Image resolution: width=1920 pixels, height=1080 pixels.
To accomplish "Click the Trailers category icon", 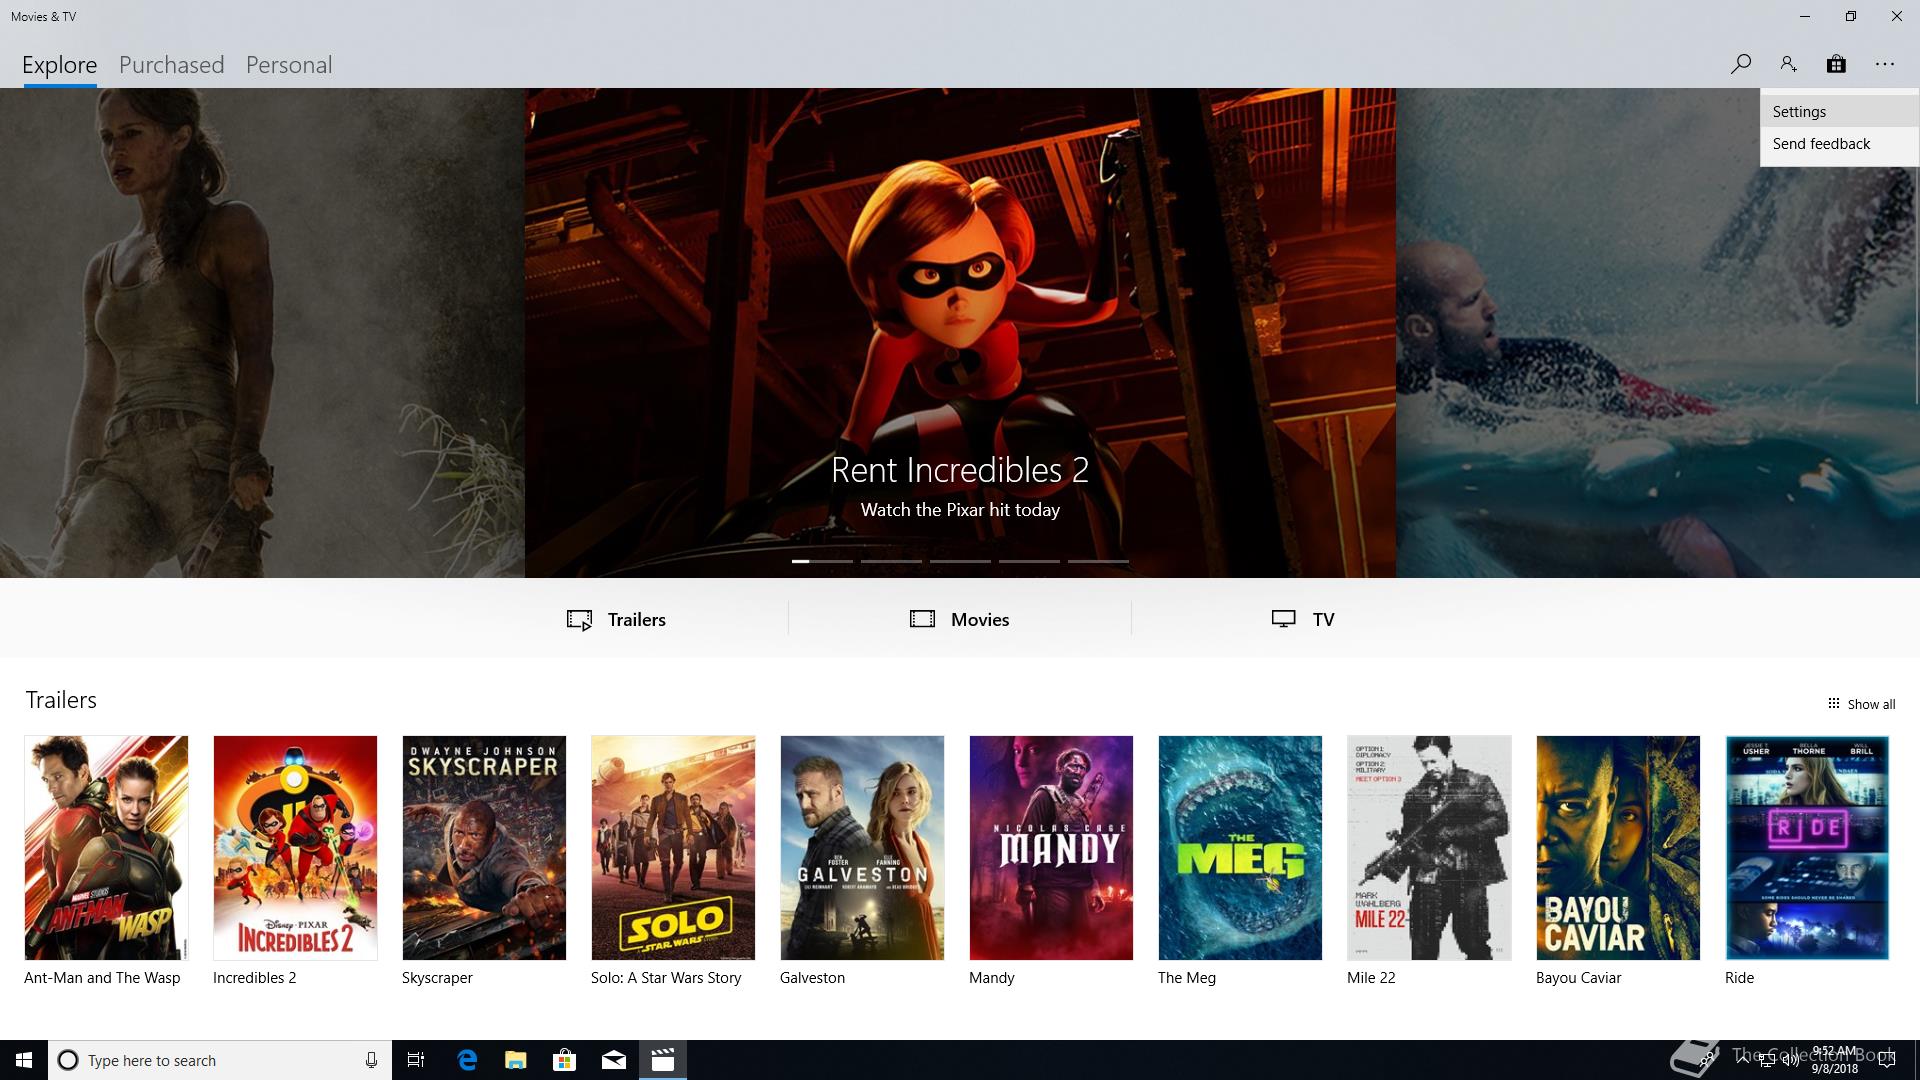I will point(579,620).
